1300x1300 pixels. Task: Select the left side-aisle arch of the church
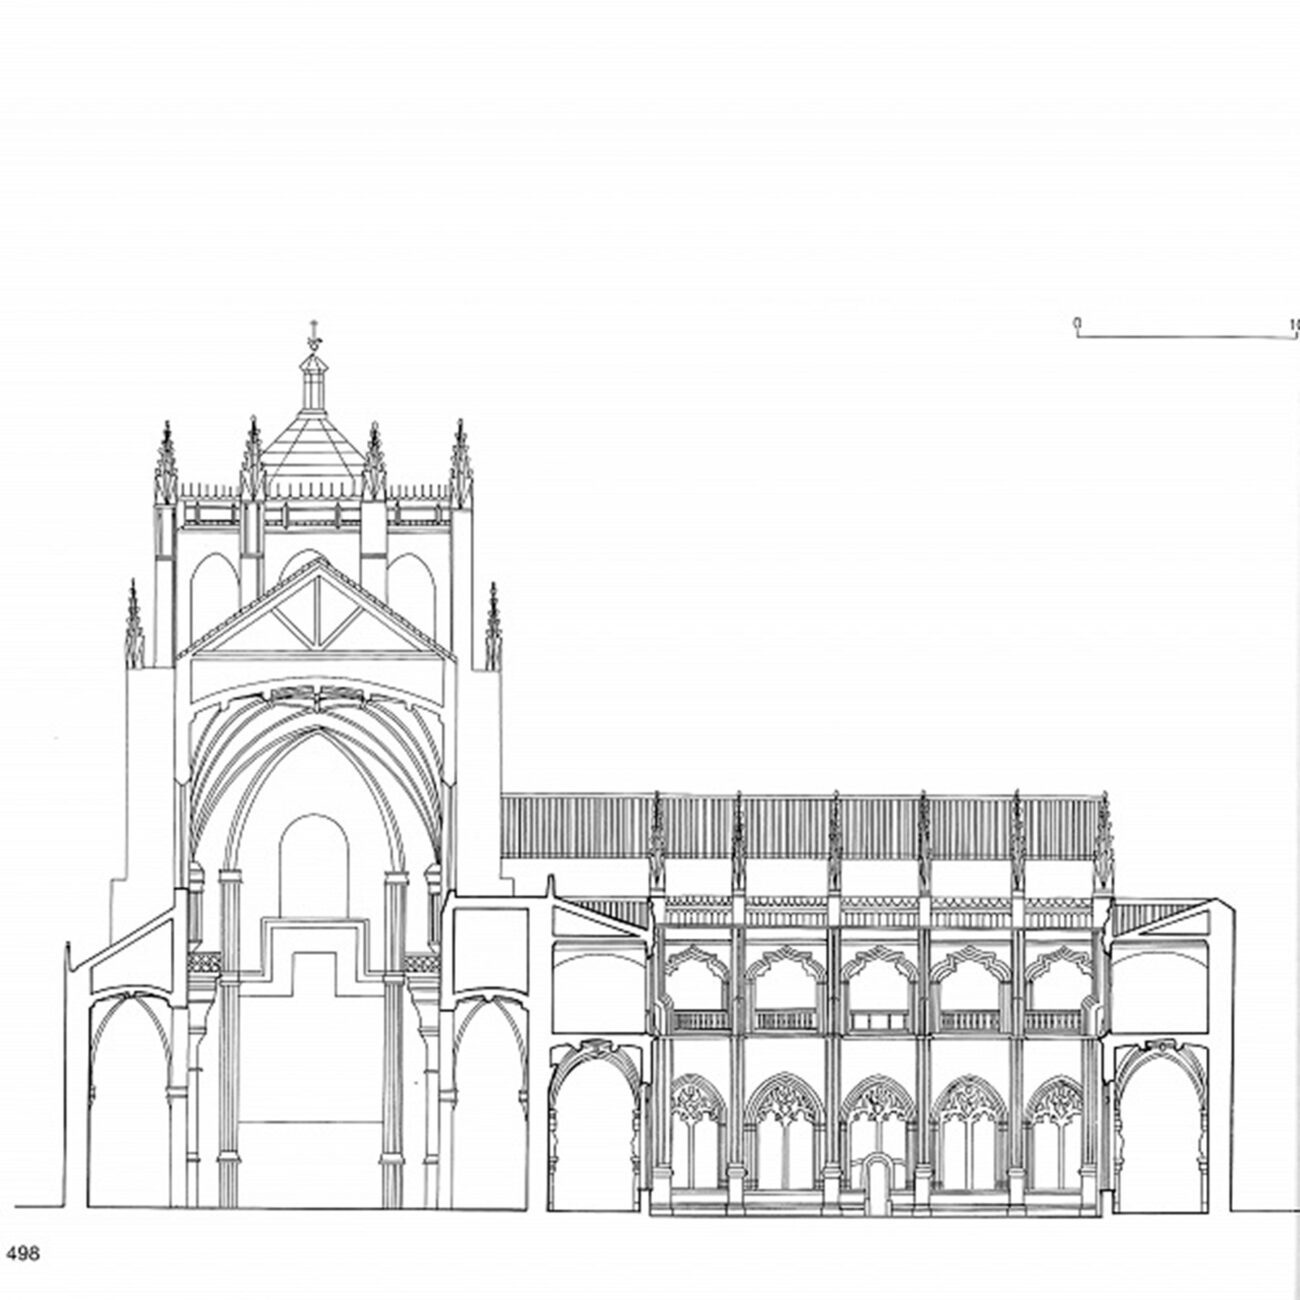click(130, 1100)
